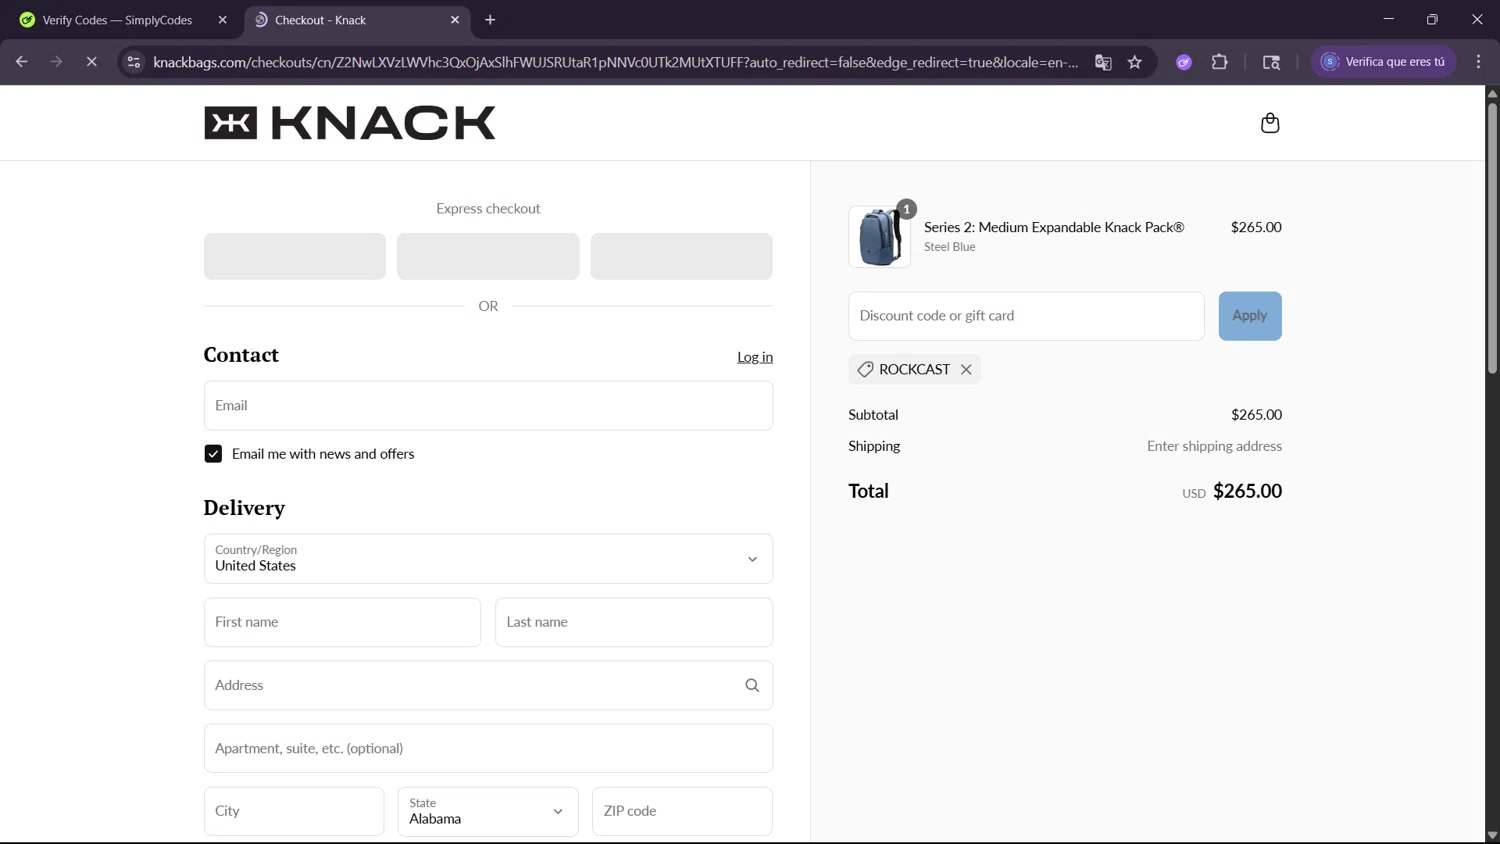
Task: Open the Country/Region dropdown
Action: (488, 559)
